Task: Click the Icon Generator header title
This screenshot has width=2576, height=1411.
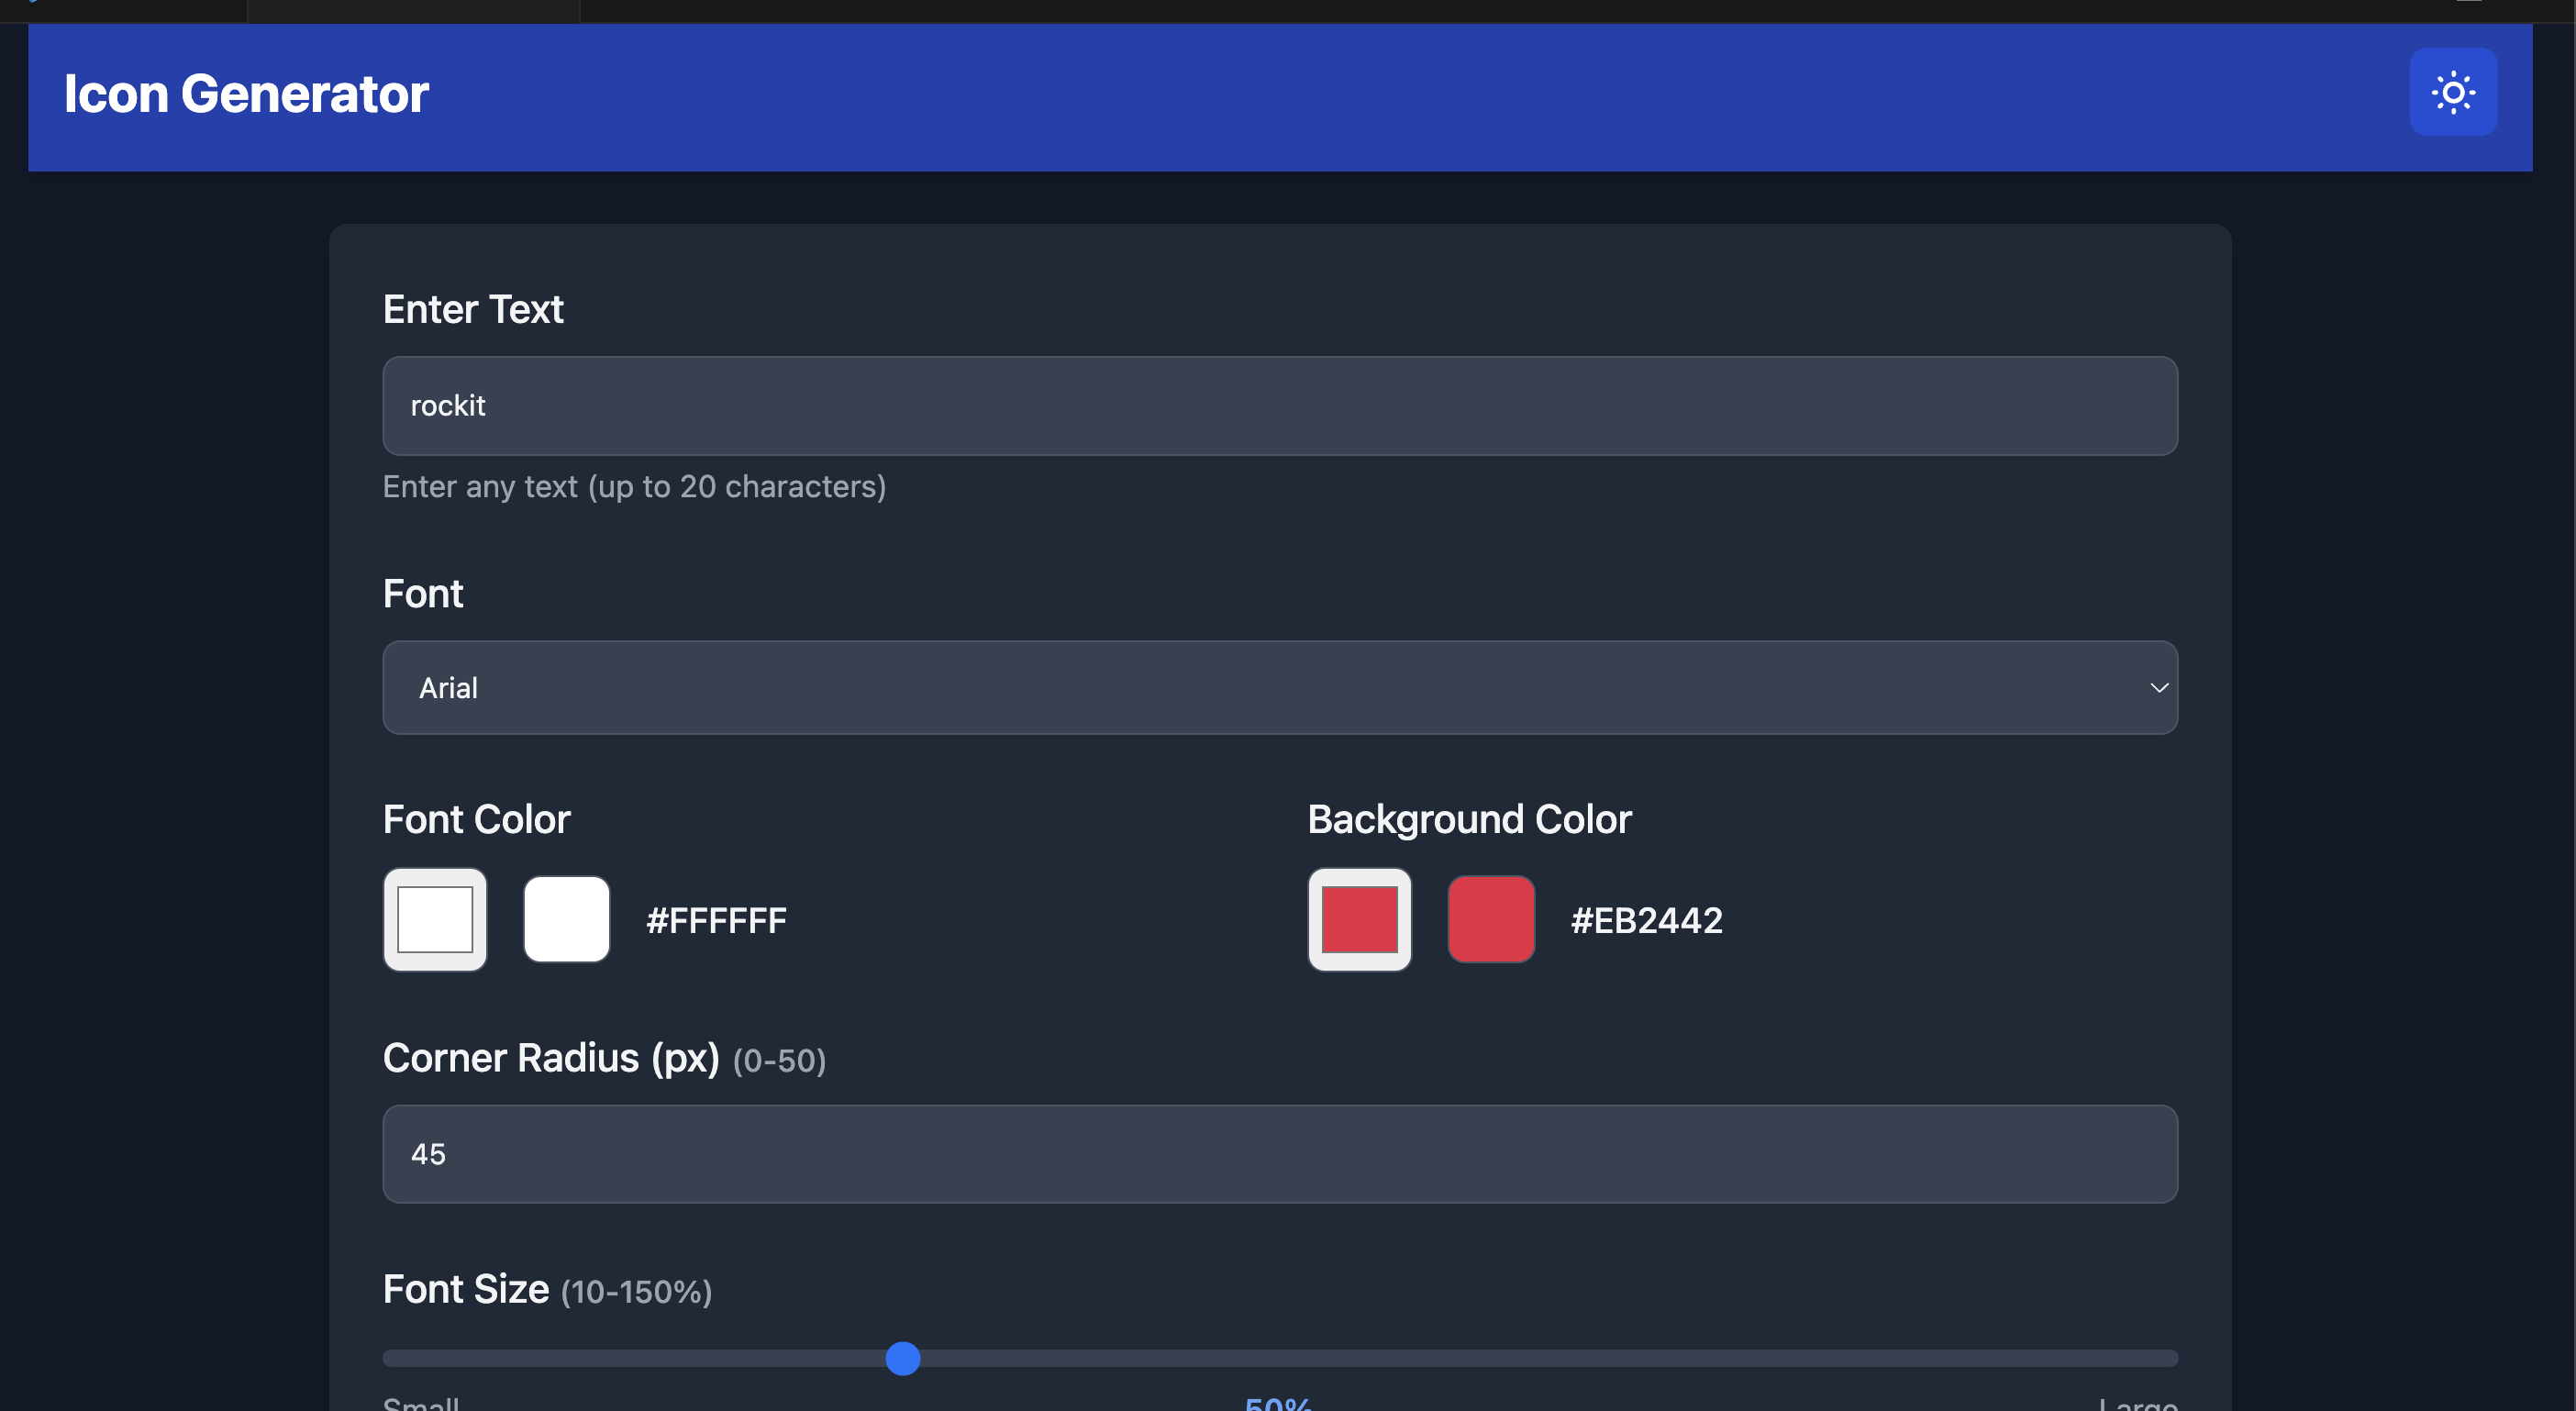Action: 246,94
